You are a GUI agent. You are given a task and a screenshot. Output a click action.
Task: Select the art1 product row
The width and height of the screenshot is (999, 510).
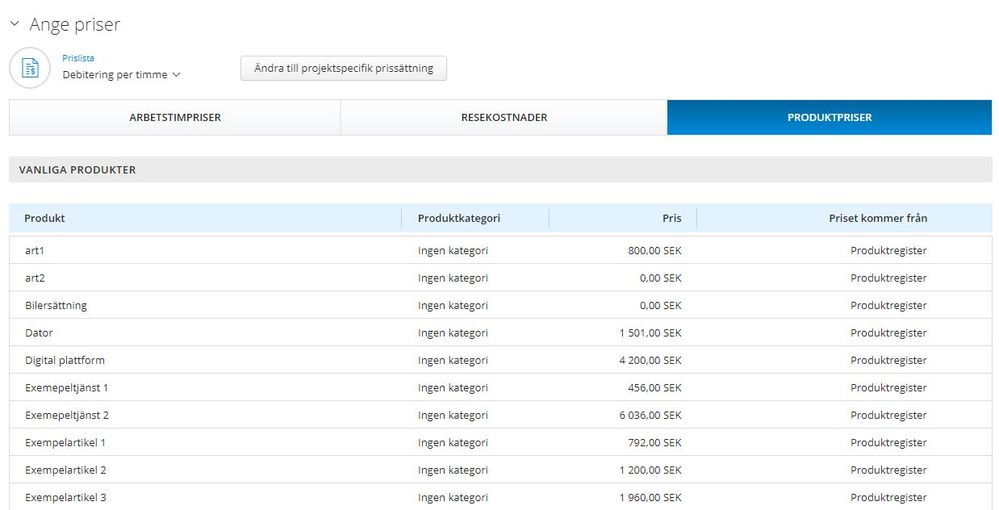click(x=500, y=251)
